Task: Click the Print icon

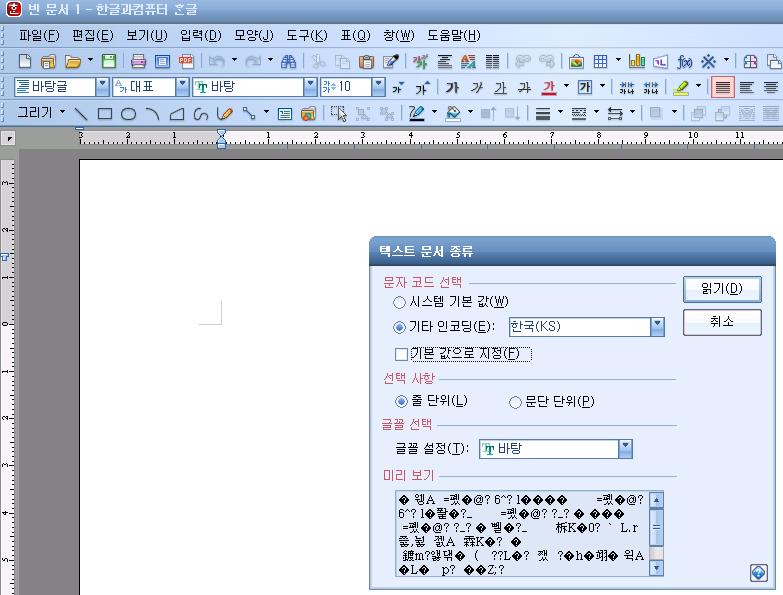Action: pos(138,61)
